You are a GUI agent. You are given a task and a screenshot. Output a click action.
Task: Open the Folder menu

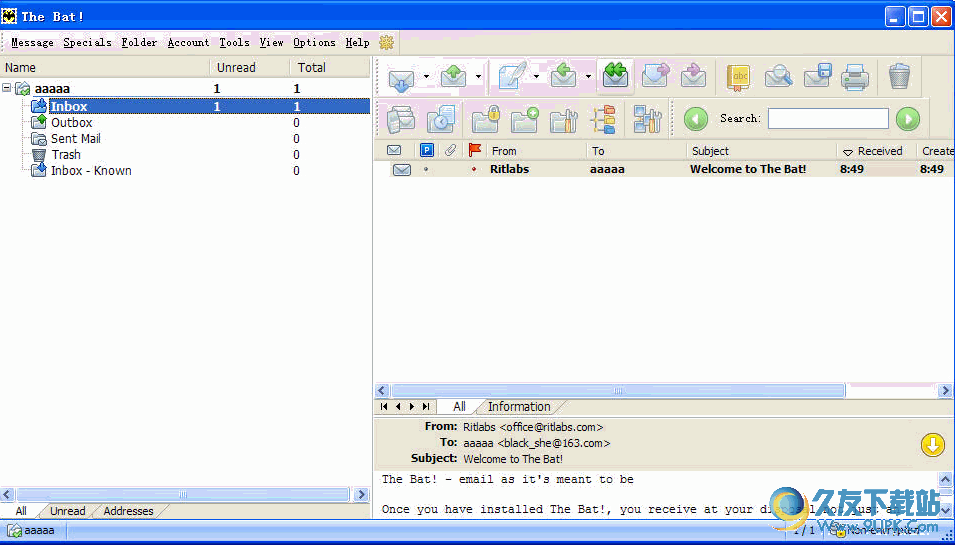coord(139,42)
